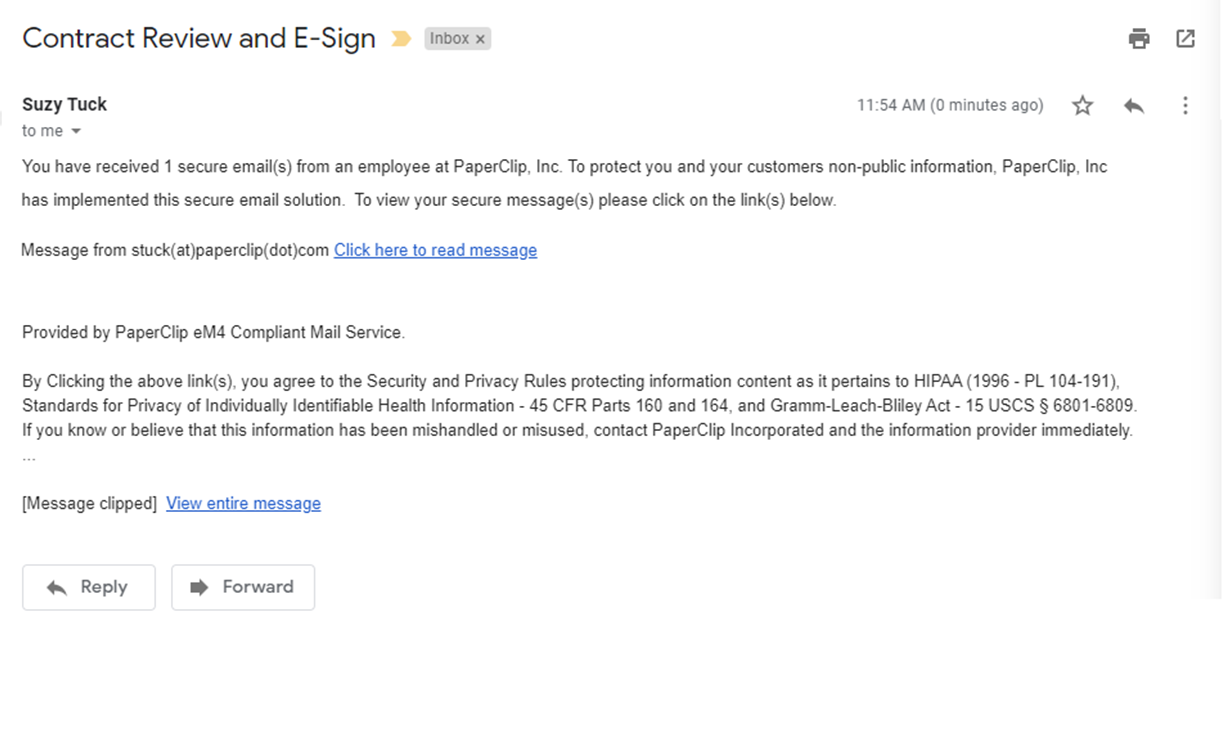Expand recipient details arrow next to "to me"
Viewport: 1225px width, 752px height.
pos(76,132)
